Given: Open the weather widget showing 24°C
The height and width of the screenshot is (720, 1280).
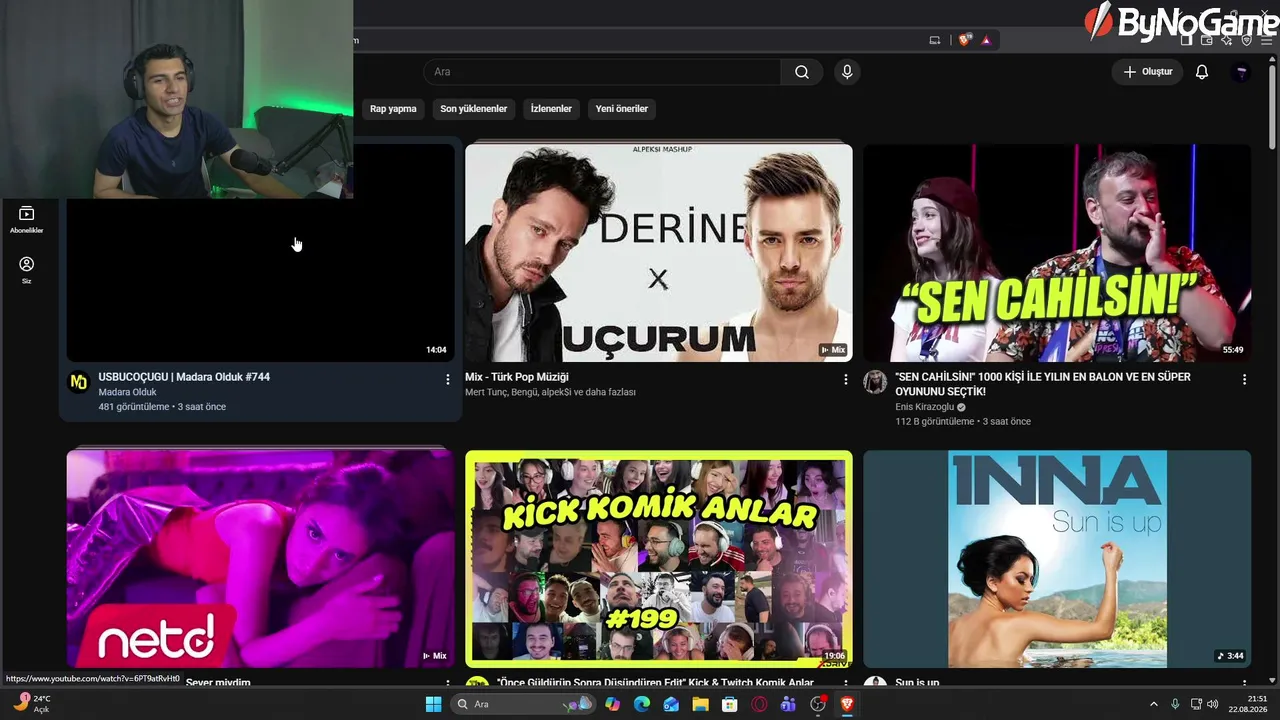Looking at the screenshot, I should coord(31,703).
